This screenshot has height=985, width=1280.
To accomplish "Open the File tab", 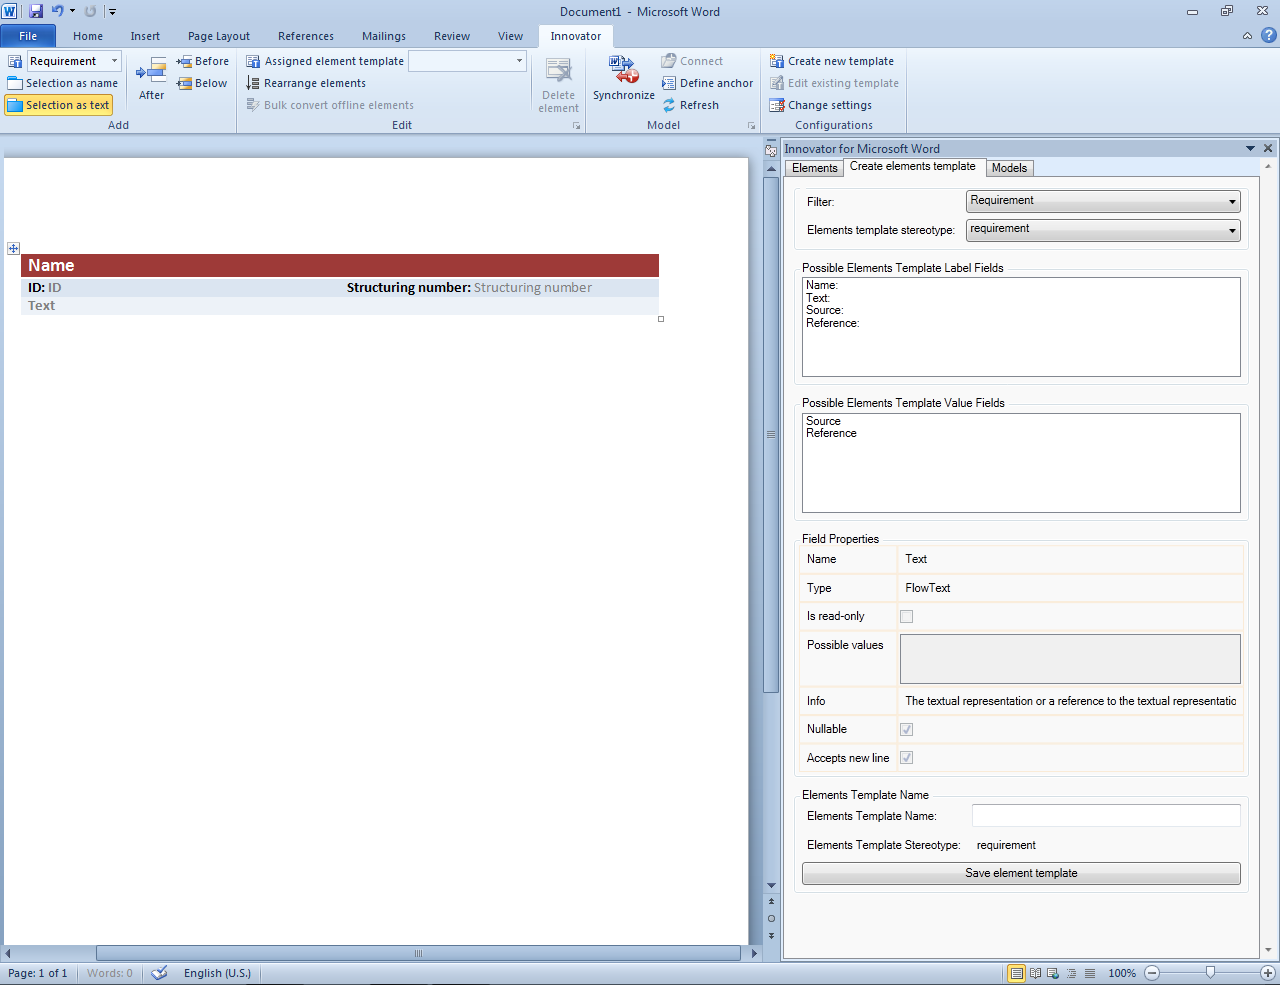I will 28,36.
